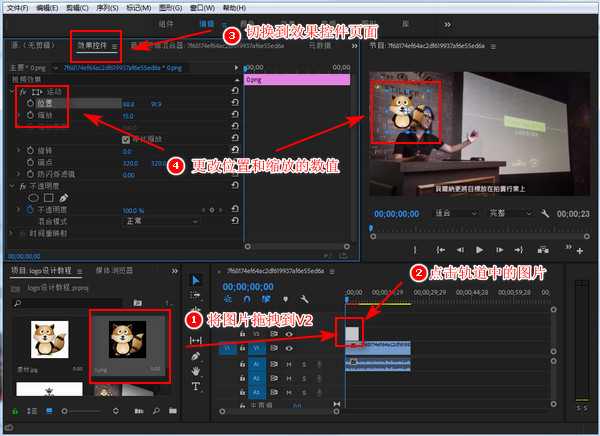Expand the rotation parameter
This screenshot has width=600, height=436.
[18, 150]
